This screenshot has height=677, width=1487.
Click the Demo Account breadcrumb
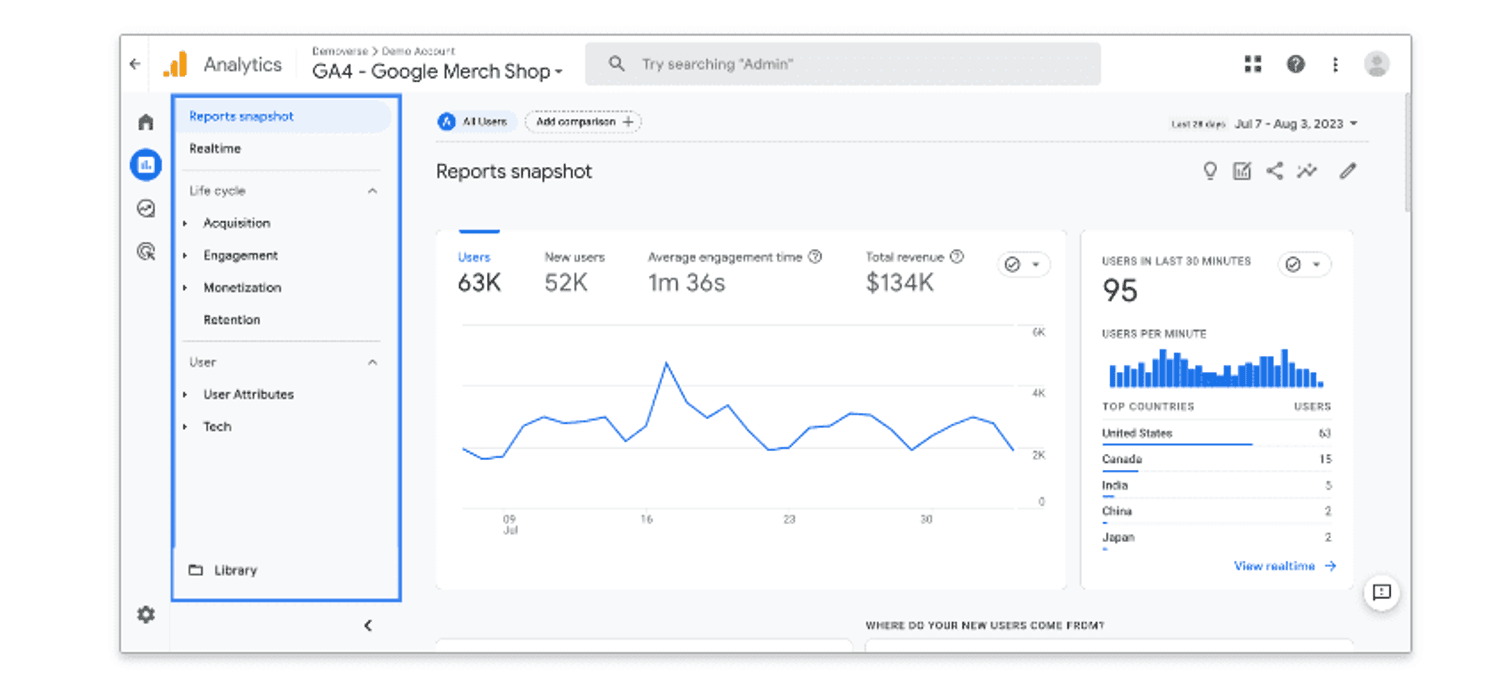(419, 51)
